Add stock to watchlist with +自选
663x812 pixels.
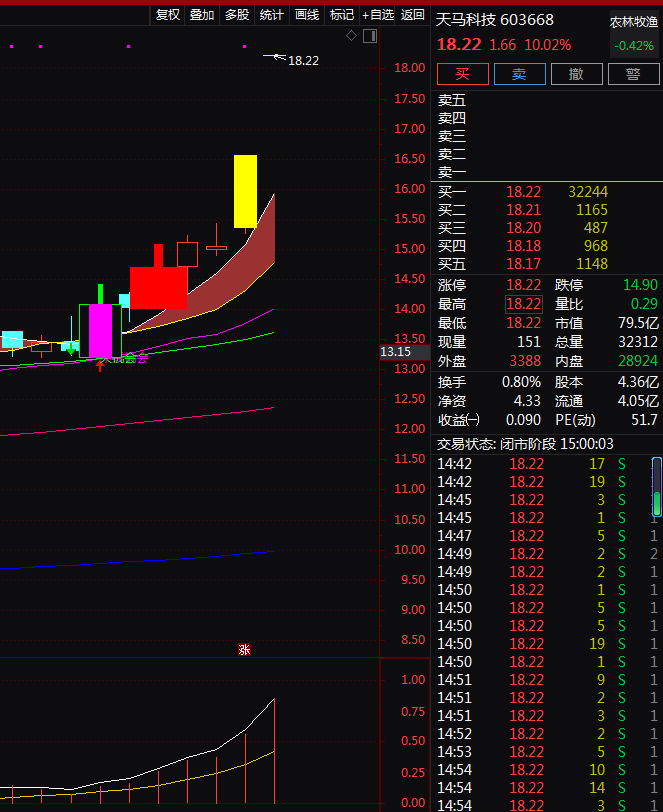coord(378,15)
